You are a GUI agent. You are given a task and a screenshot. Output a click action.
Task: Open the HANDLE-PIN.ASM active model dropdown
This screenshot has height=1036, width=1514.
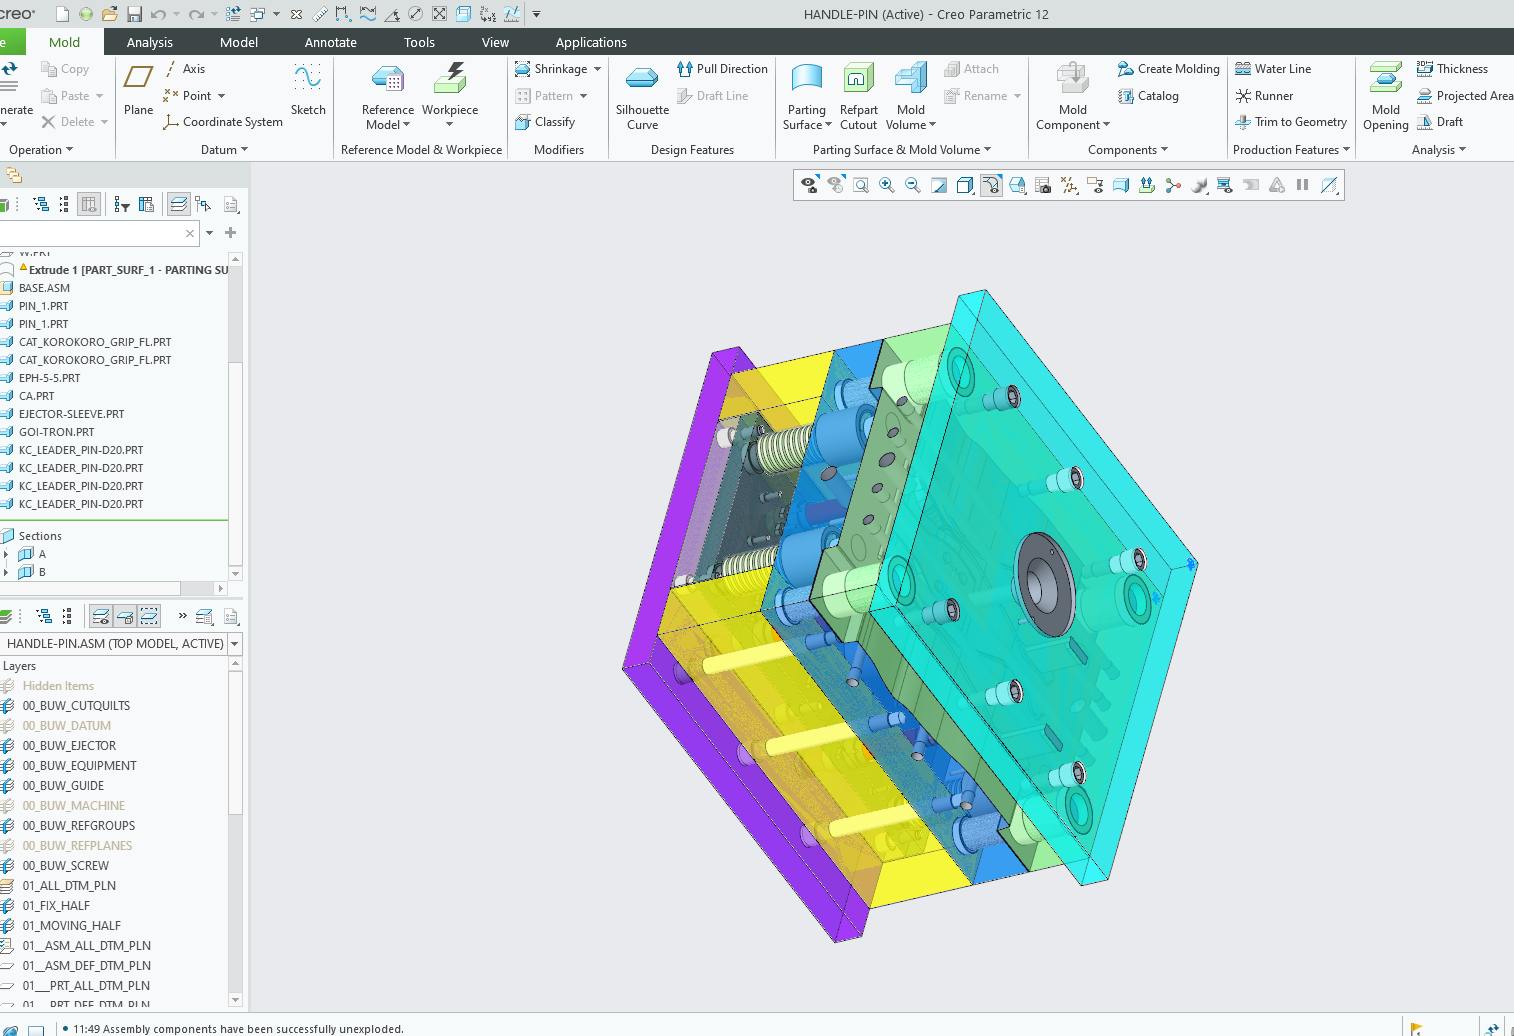[235, 644]
